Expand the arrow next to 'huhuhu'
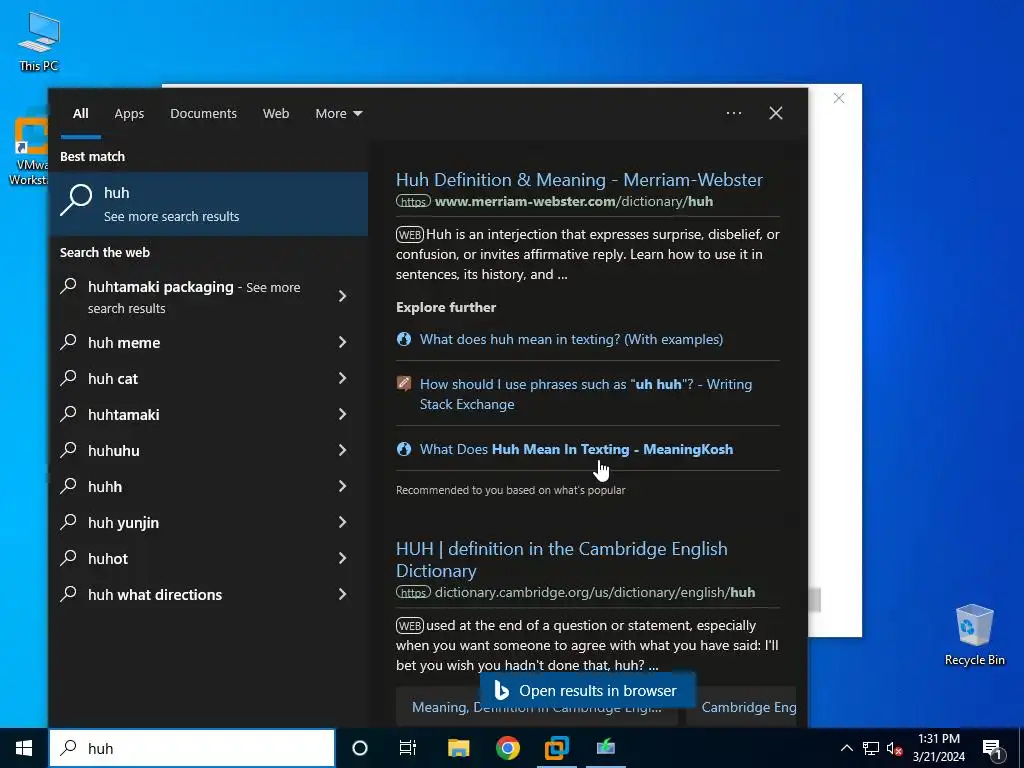 click(x=342, y=450)
